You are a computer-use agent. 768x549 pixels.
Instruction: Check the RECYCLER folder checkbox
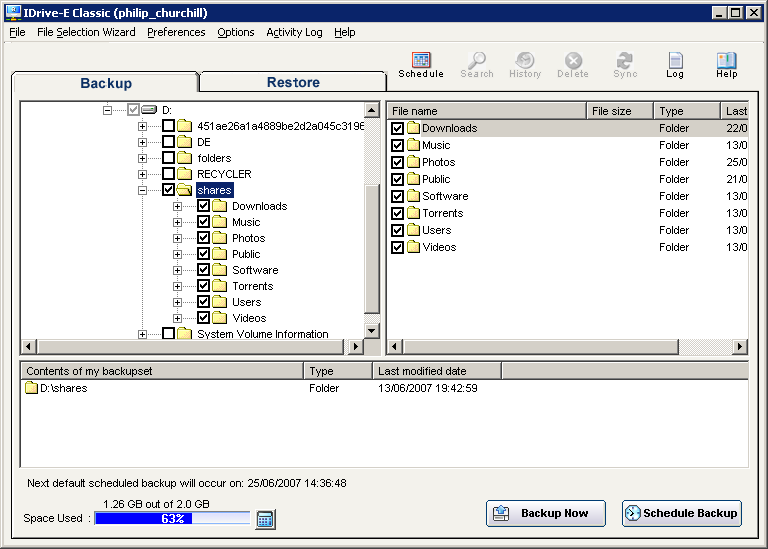pos(168,174)
